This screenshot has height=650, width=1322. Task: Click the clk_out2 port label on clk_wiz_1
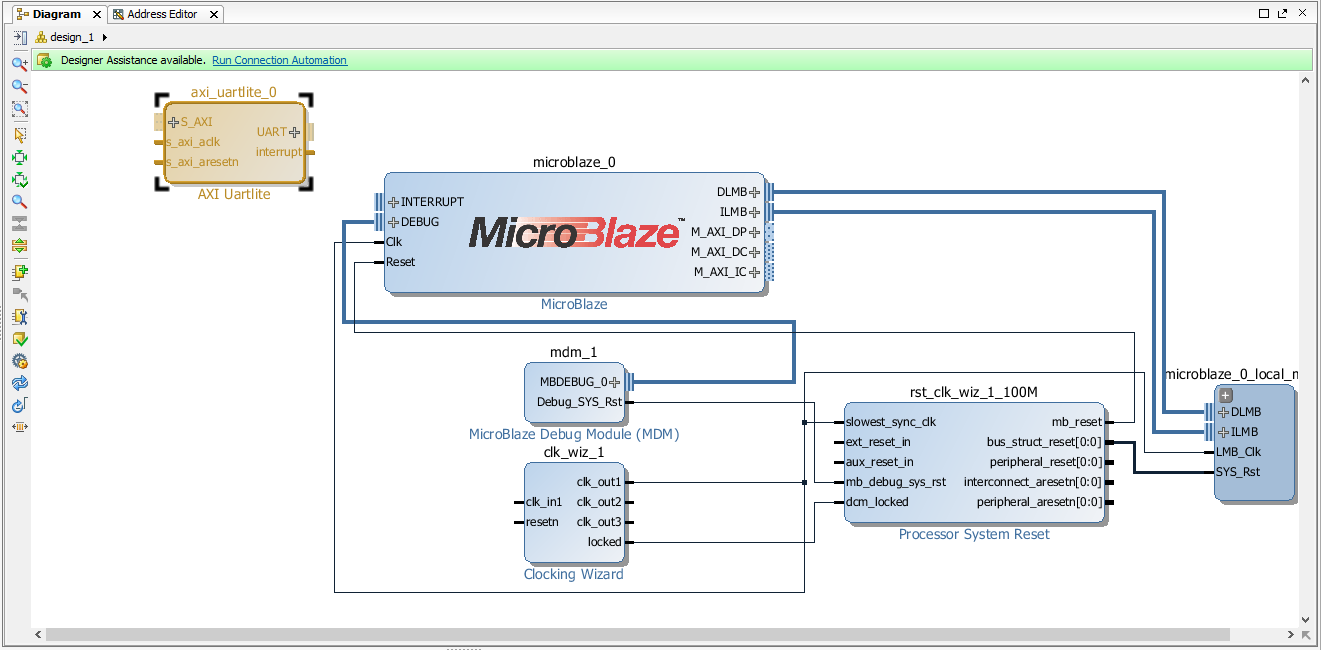click(x=599, y=502)
